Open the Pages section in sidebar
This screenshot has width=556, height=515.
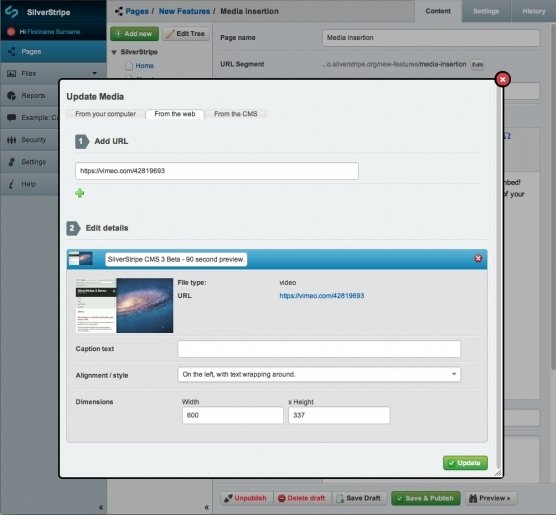[53, 51]
